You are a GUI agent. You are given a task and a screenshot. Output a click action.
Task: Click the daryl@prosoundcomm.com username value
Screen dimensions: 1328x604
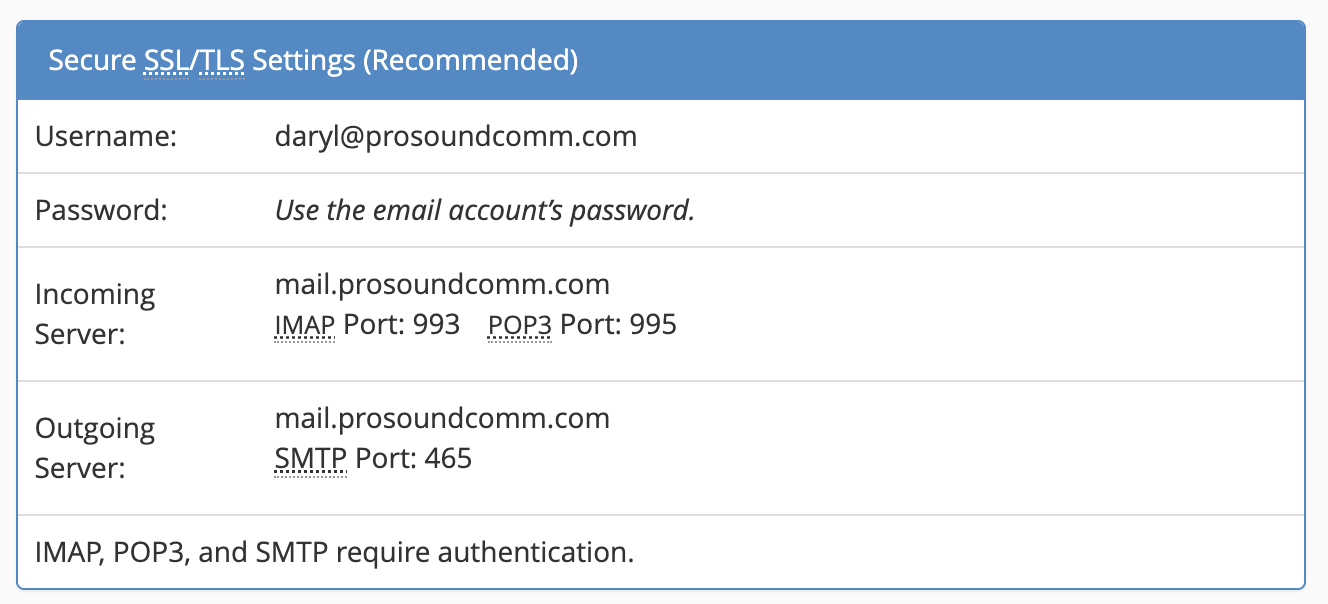click(456, 136)
